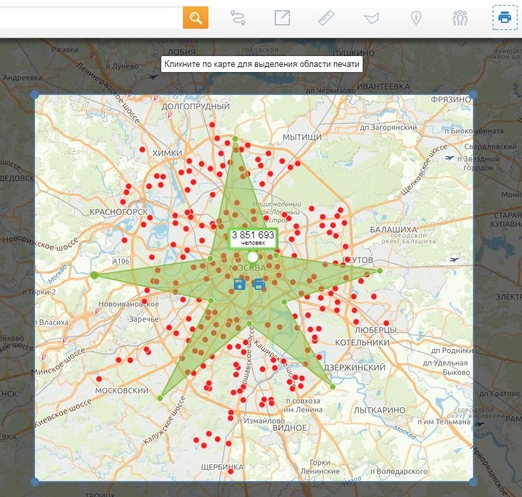Click the Заречье label on the map
522x497 pixels.
click(144, 319)
